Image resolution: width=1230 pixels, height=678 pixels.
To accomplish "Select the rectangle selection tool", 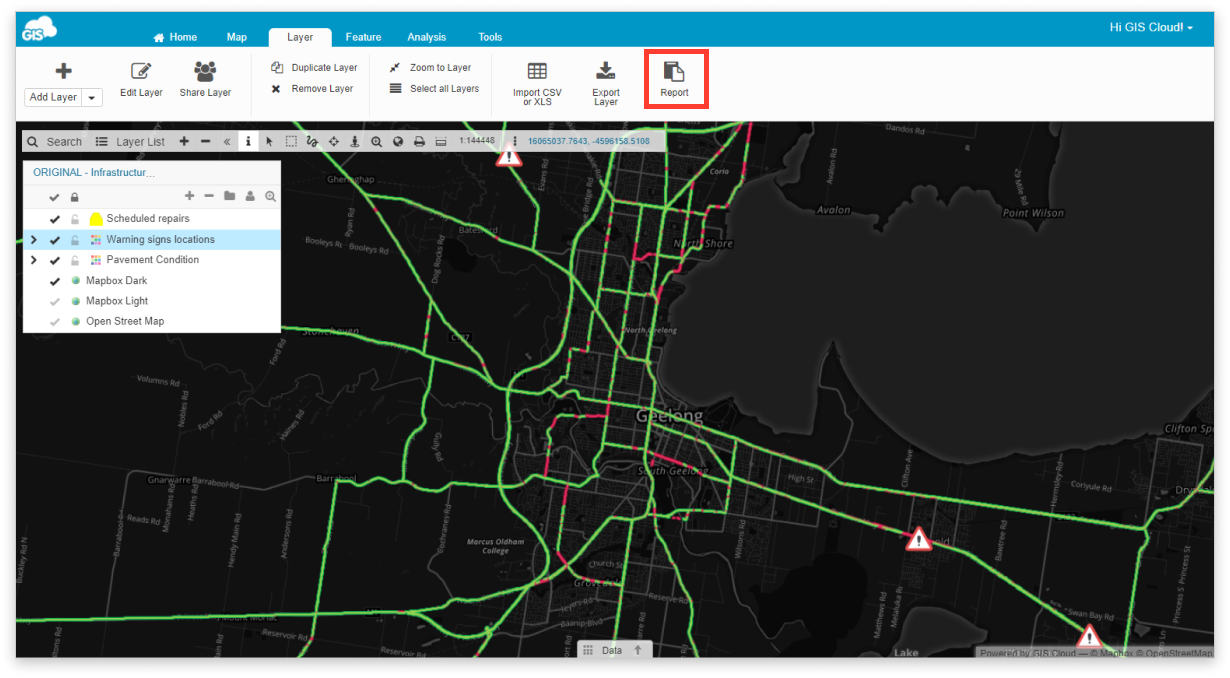I will click(x=290, y=141).
